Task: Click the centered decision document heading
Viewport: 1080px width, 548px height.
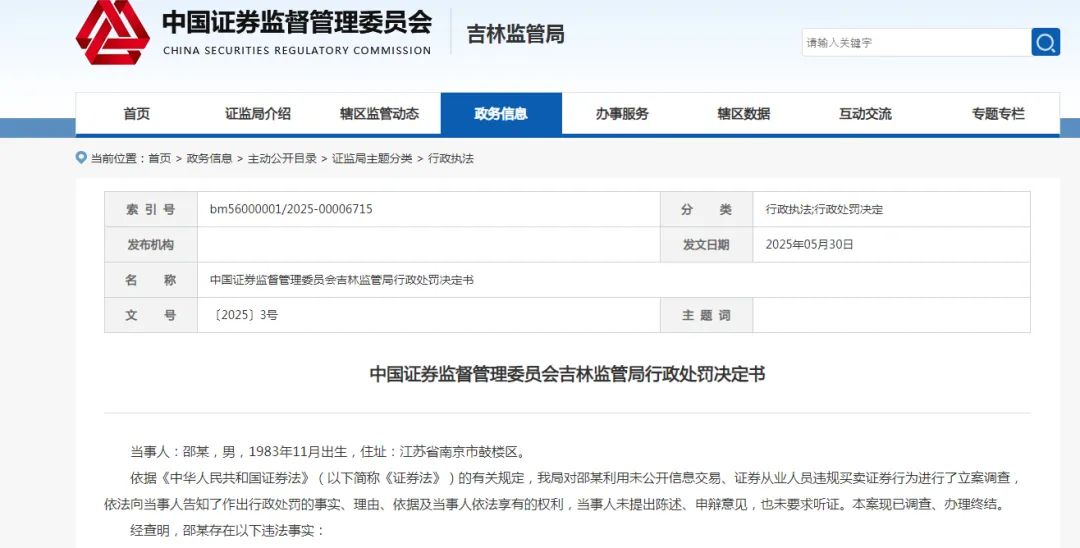Action: point(568,374)
